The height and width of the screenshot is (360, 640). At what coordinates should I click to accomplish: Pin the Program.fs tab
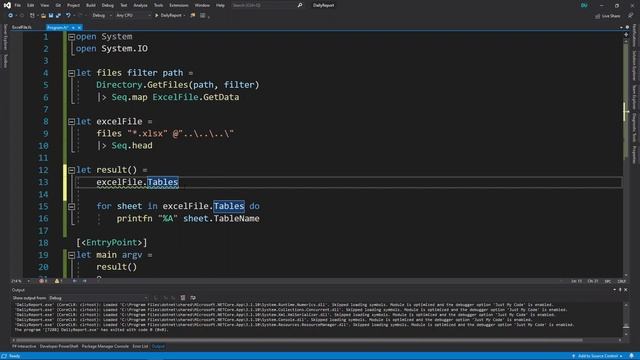73,27
